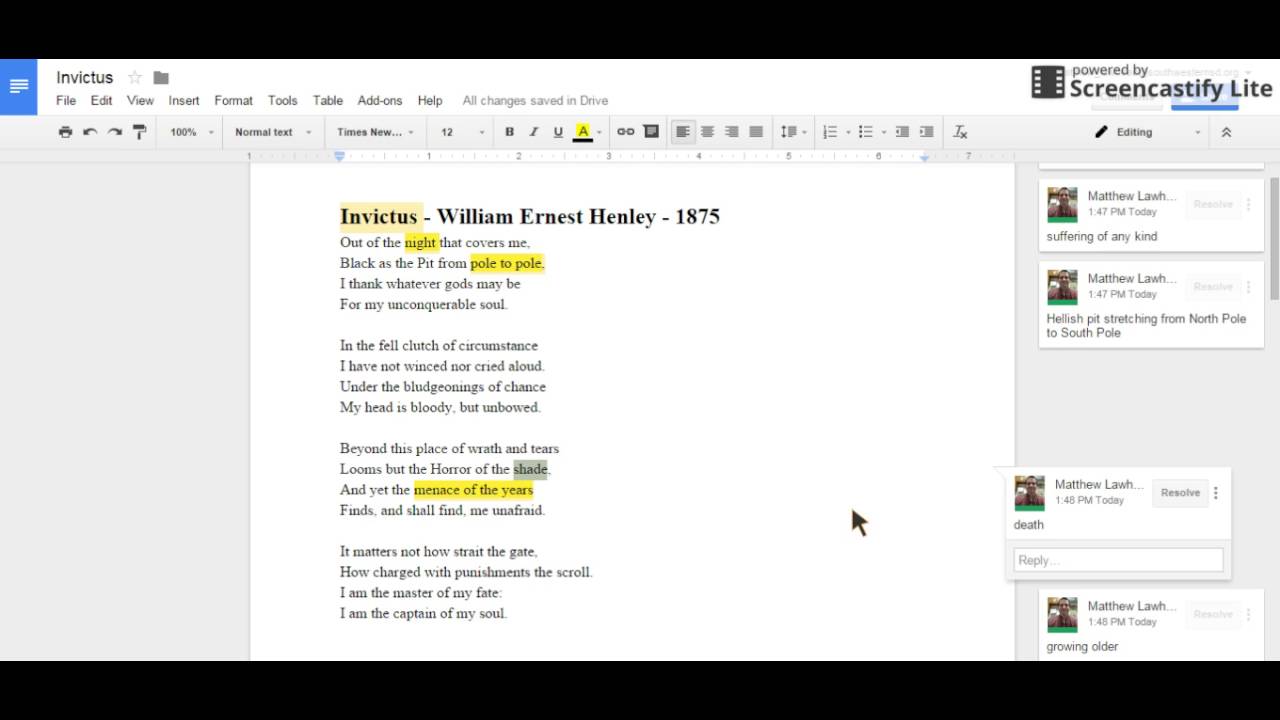This screenshot has width=1280, height=720.
Task: Open the Normal text style dropdown
Action: [x=273, y=132]
